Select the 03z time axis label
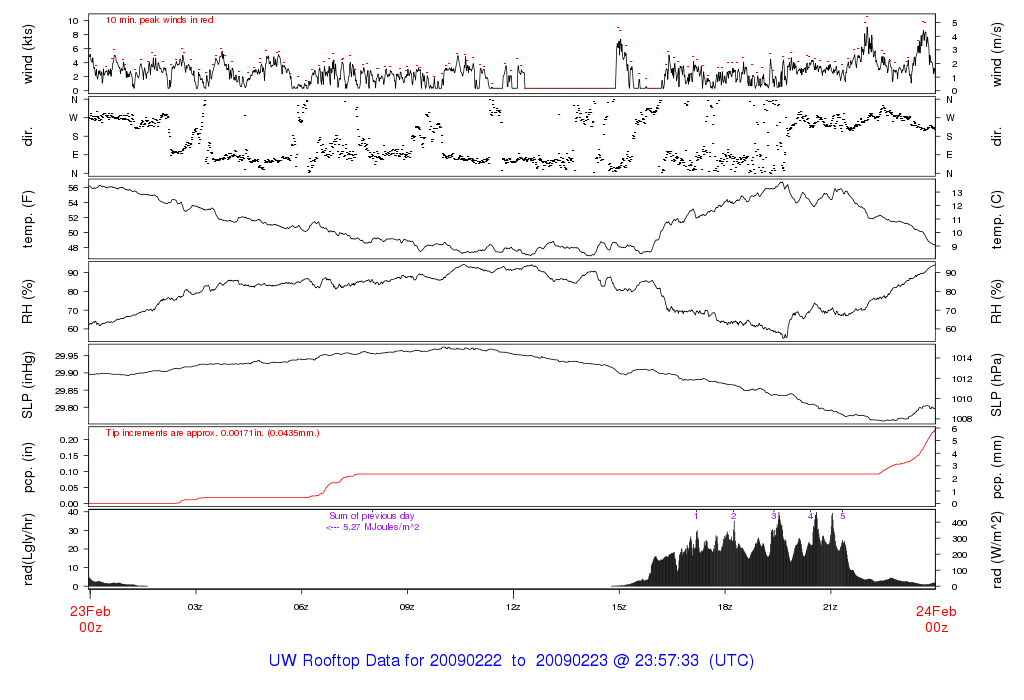Image resolution: width=1024 pixels, height=700 pixels. [x=195, y=606]
